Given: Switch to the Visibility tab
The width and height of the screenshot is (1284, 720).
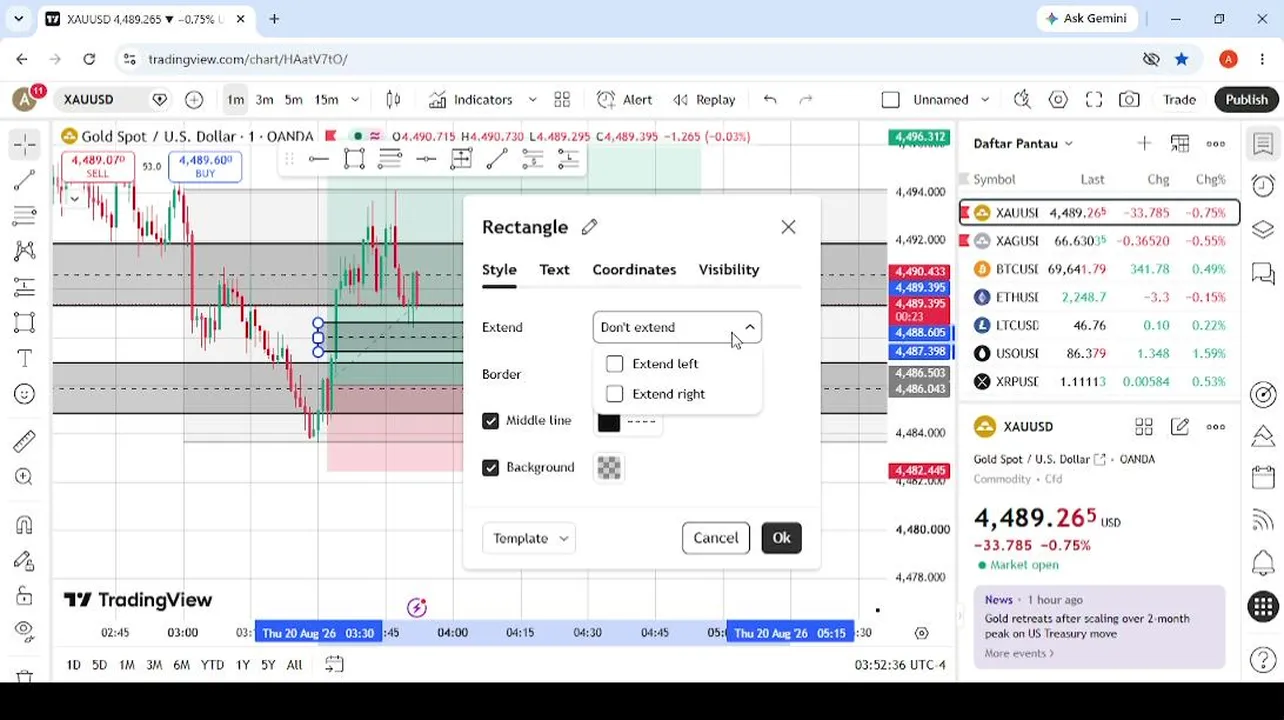Looking at the screenshot, I should (729, 269).
